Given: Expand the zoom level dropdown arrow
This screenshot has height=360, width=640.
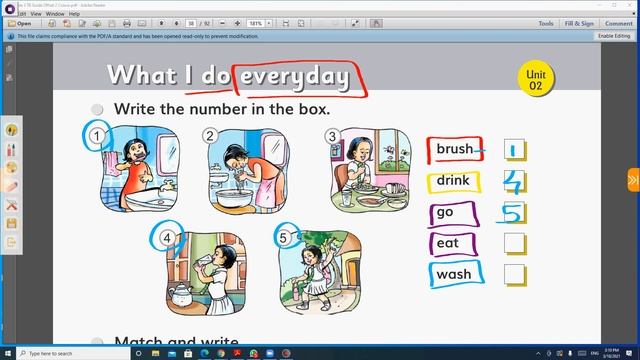Looking at the screenshot, I should click(x=269, y=23).
